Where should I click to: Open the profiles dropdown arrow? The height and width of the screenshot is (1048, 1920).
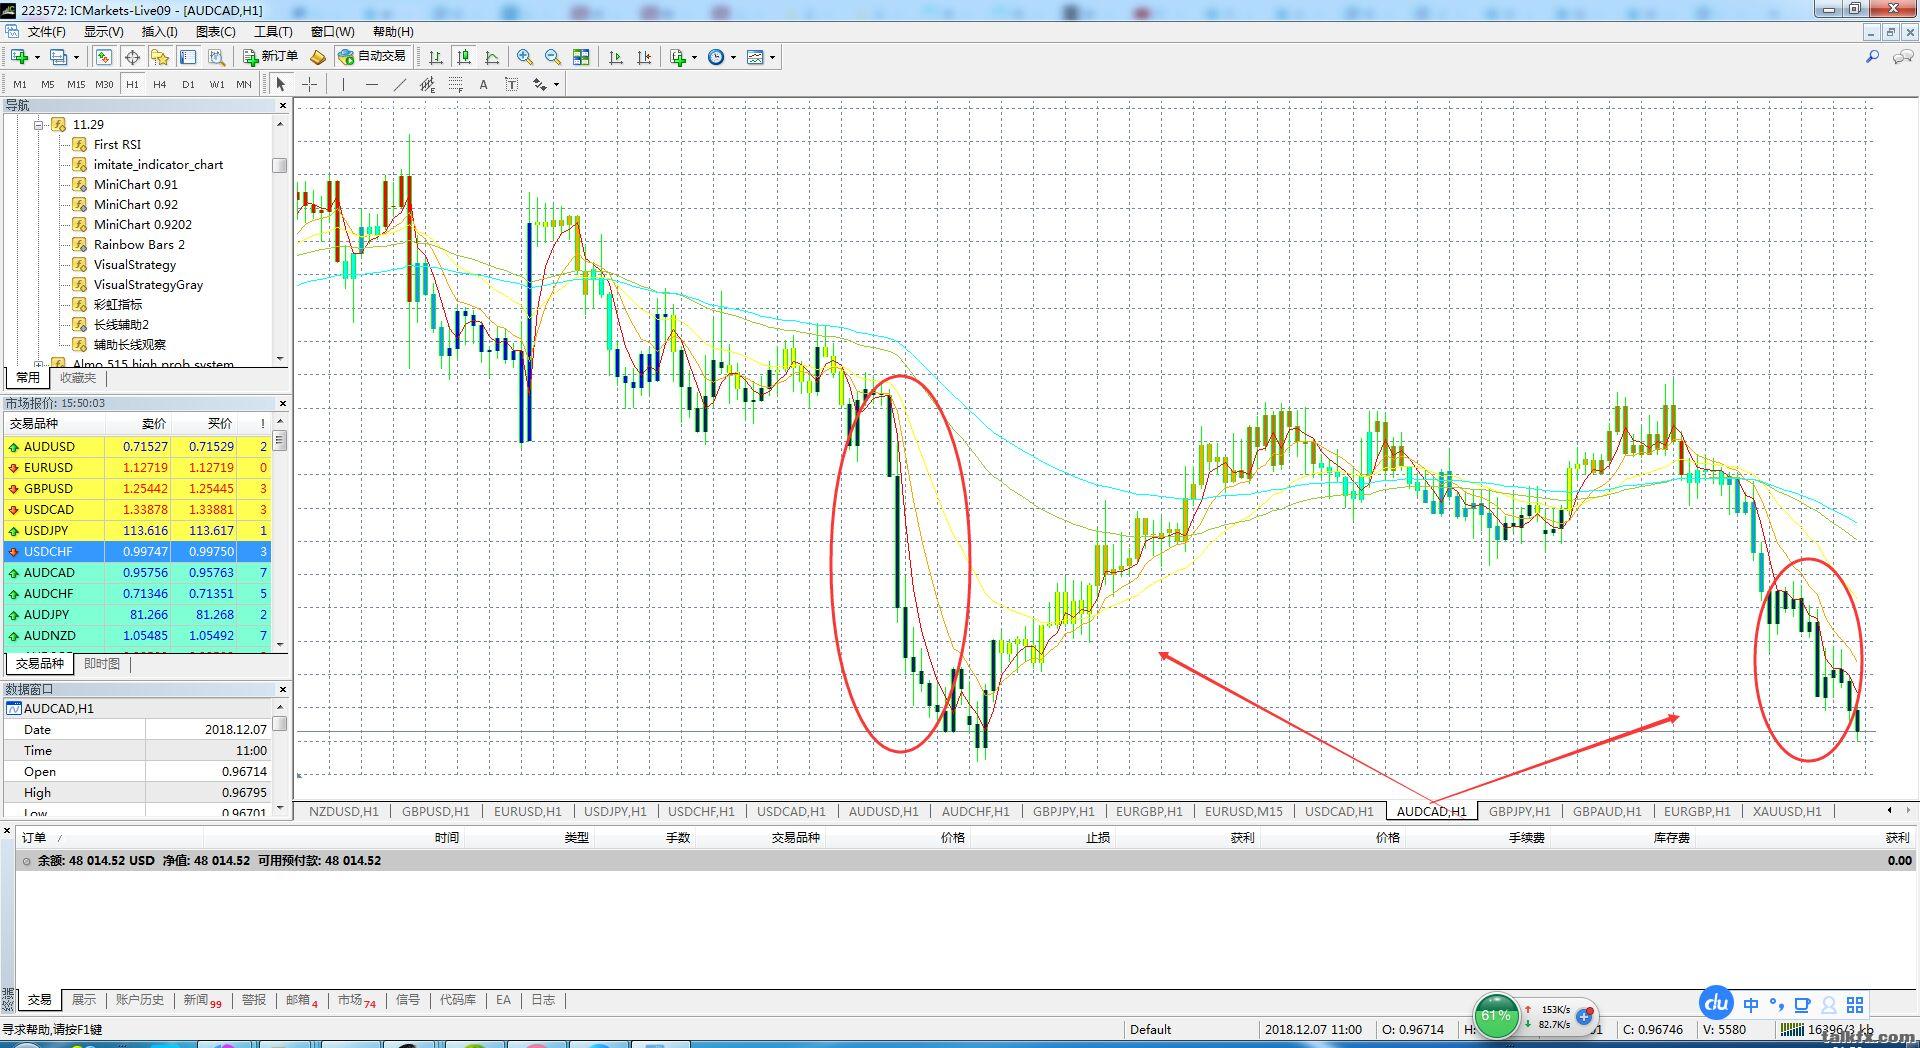pyautogui.click(x=76, y=57)
